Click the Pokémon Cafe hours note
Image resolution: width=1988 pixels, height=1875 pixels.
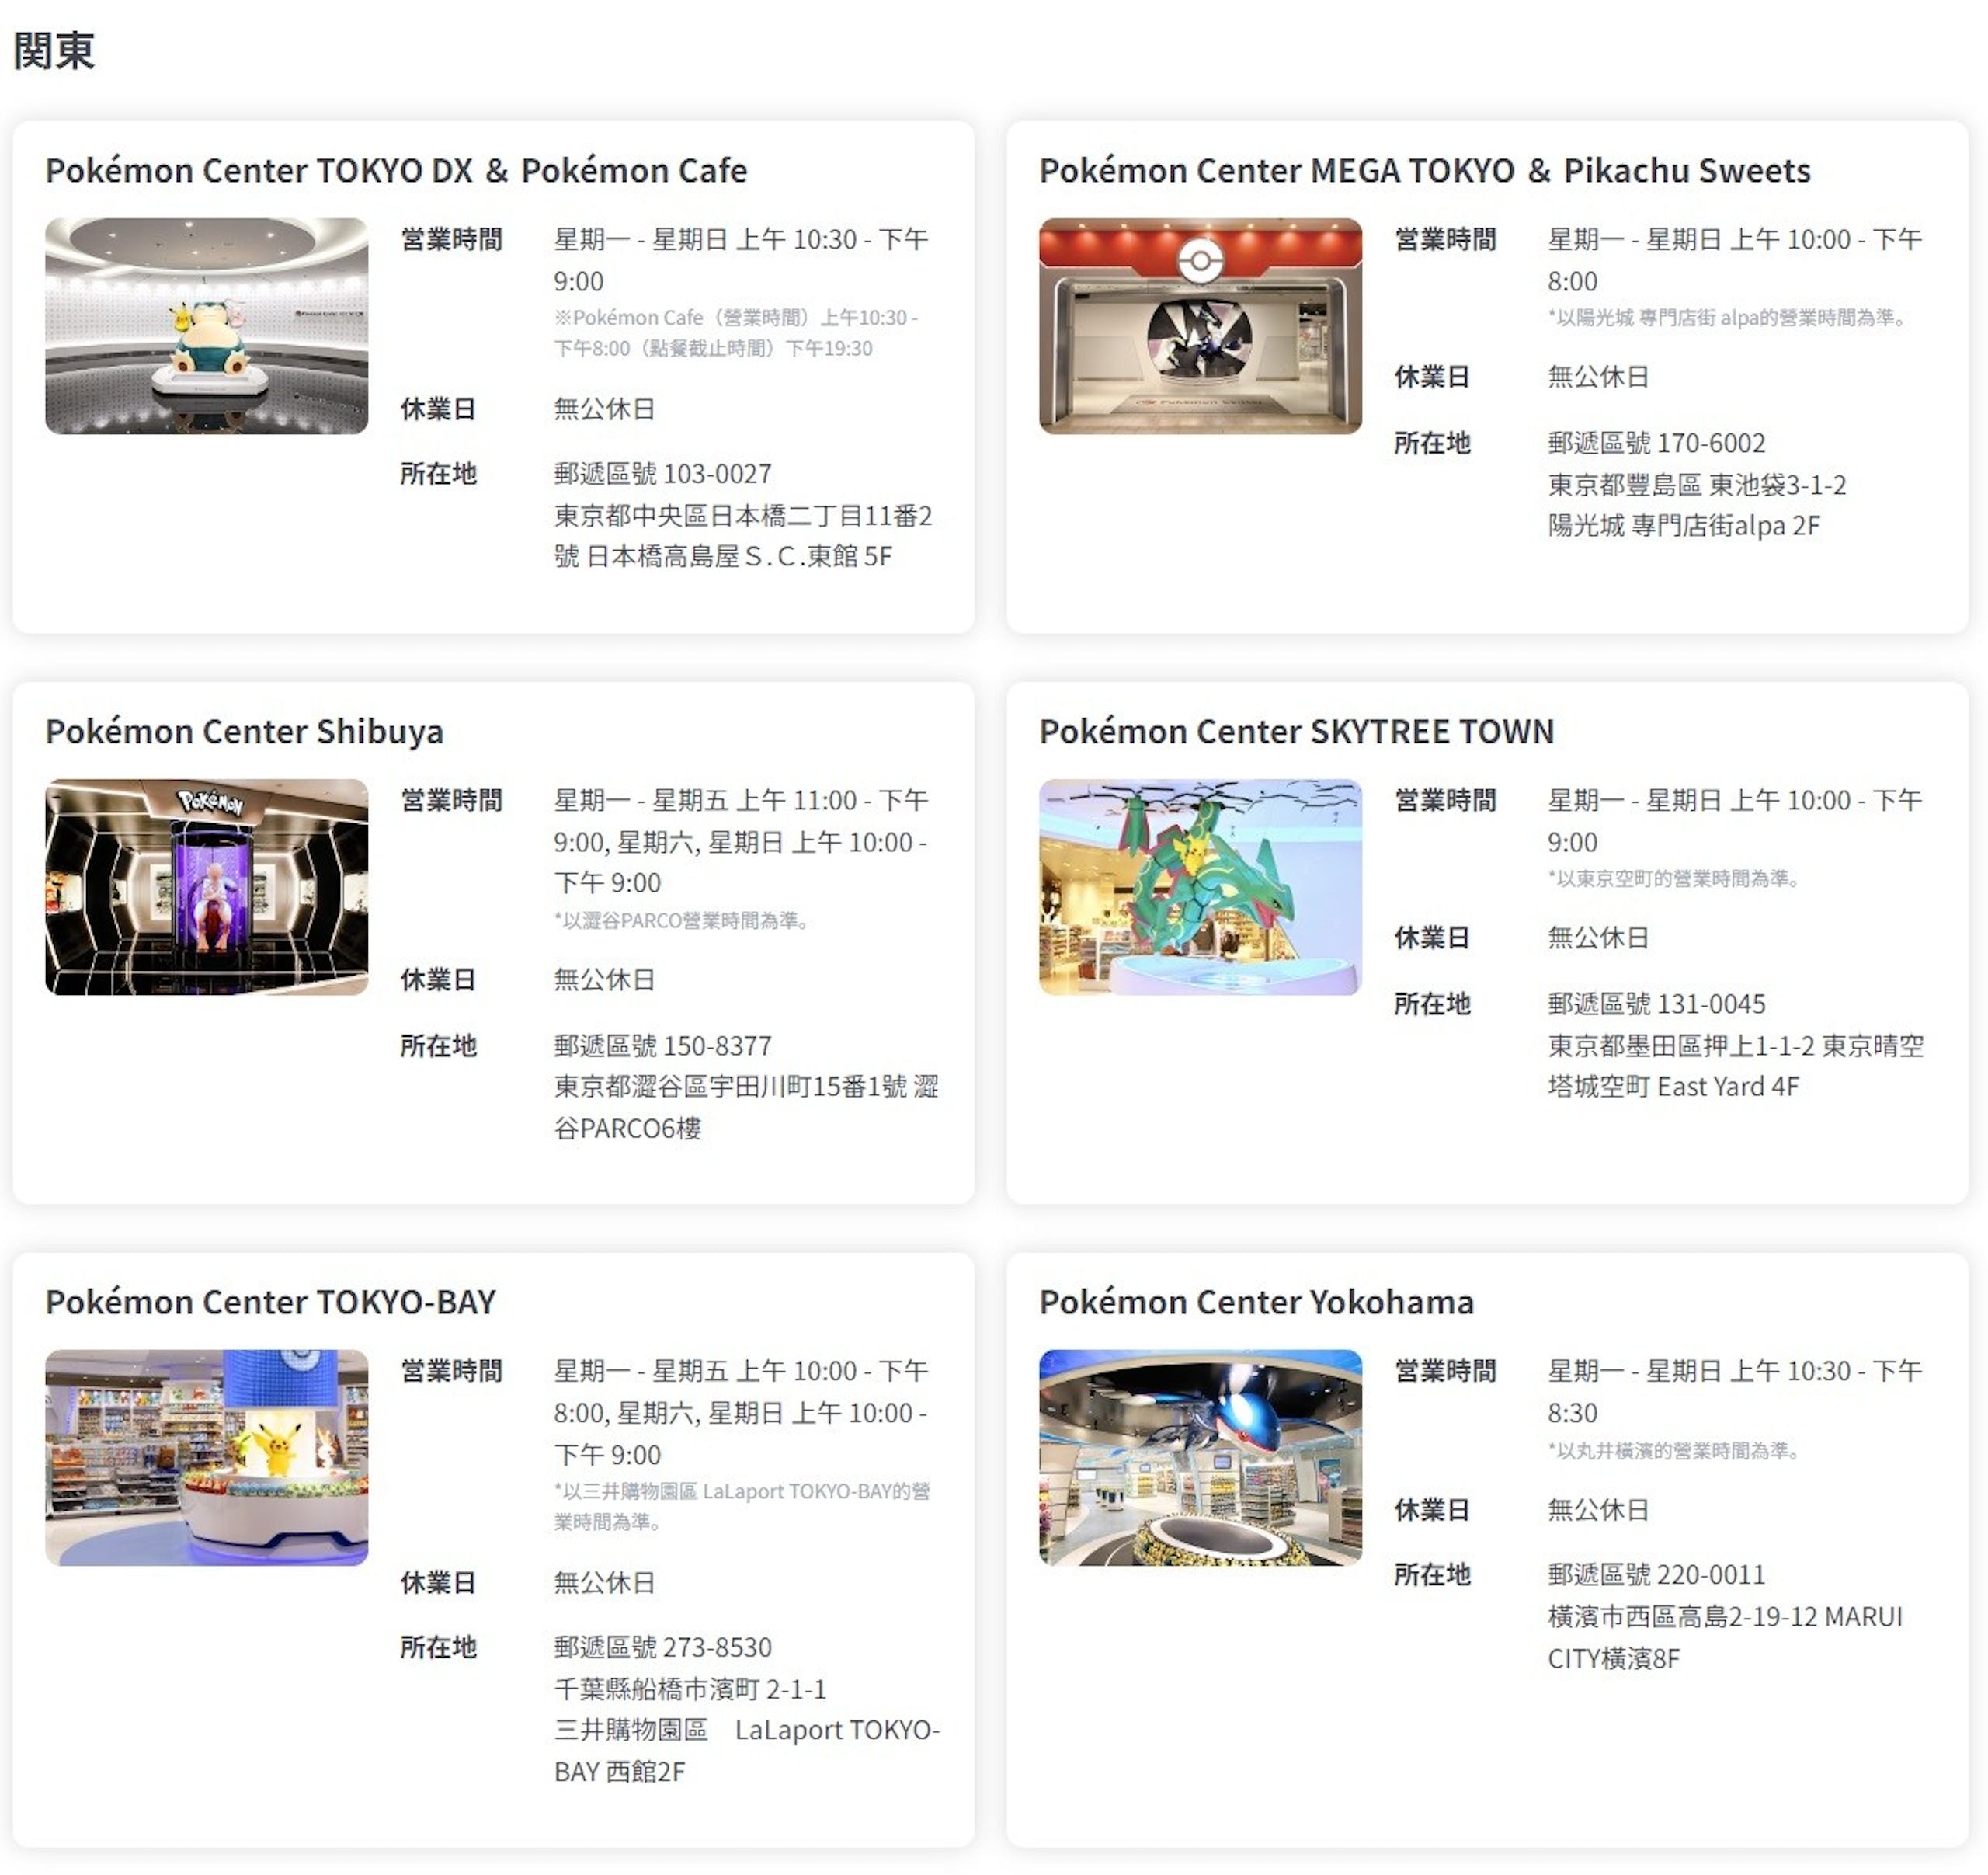pyautogui.click(x=736, y=333)
